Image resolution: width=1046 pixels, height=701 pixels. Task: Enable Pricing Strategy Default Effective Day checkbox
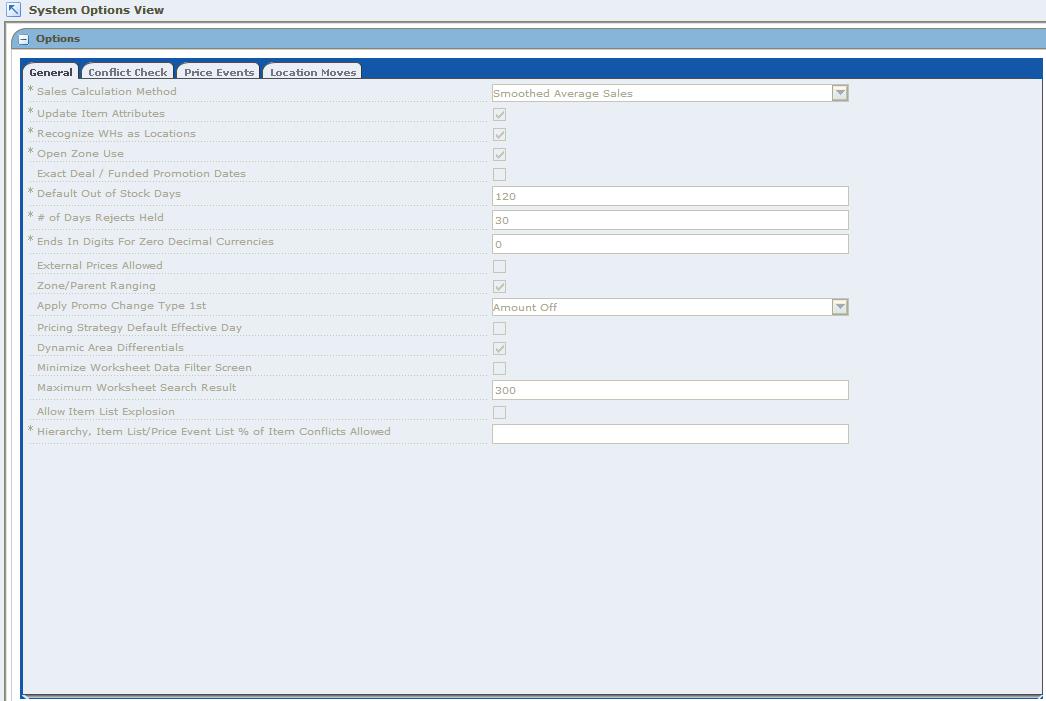pyautogui.click(x=499, y=329)
